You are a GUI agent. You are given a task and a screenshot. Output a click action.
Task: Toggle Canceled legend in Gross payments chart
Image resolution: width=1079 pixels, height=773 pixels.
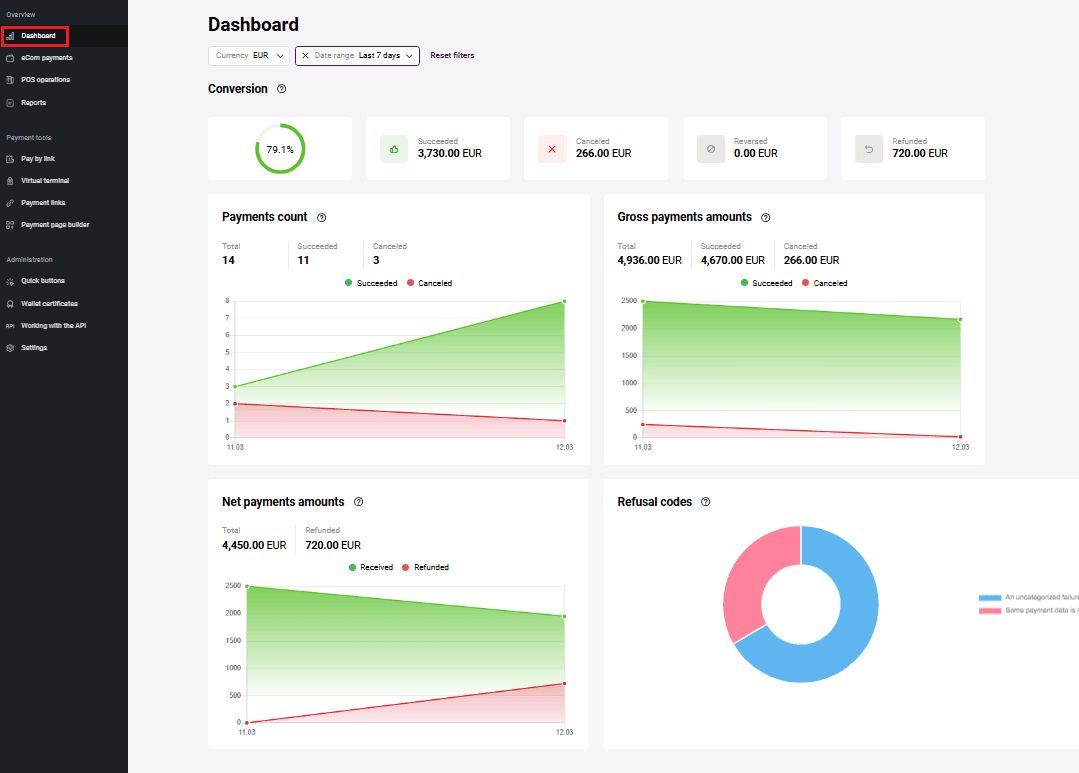824,283
